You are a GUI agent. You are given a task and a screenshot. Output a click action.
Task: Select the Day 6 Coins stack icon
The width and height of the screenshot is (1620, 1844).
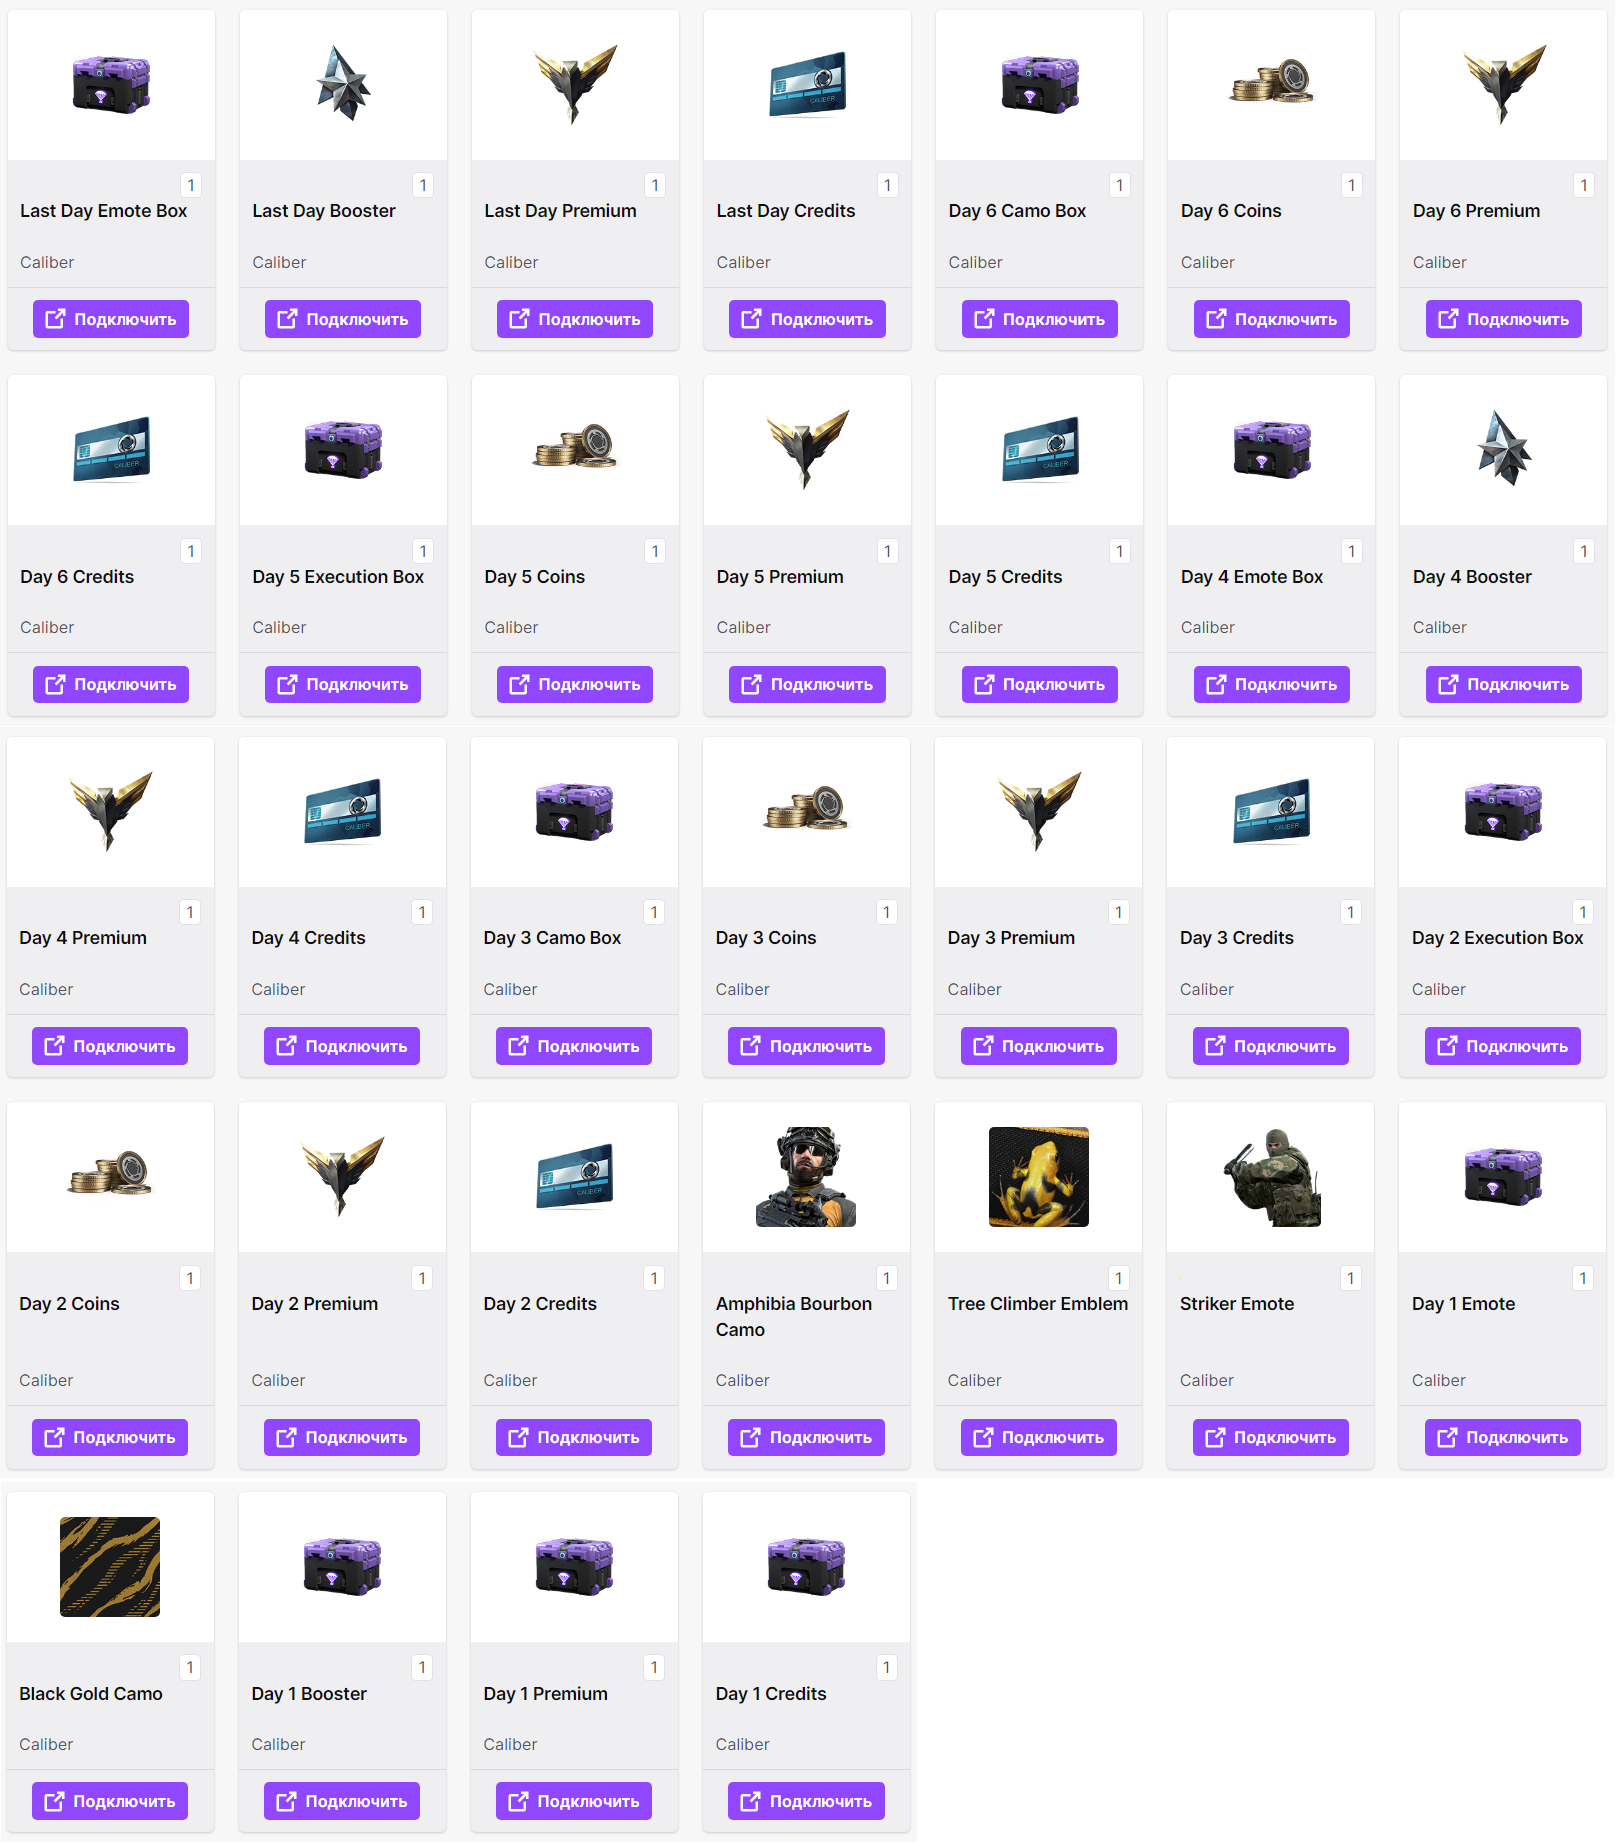(1271, 81)
